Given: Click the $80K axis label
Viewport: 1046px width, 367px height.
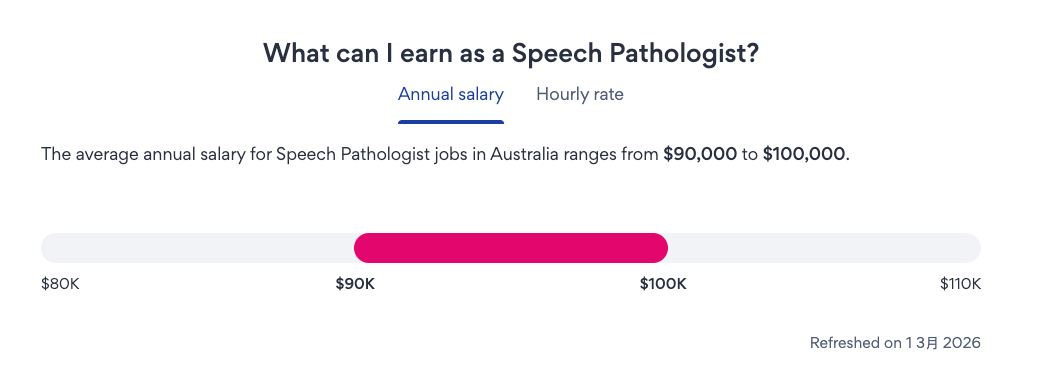Looking at the screenshot, I should pos(60,284).
